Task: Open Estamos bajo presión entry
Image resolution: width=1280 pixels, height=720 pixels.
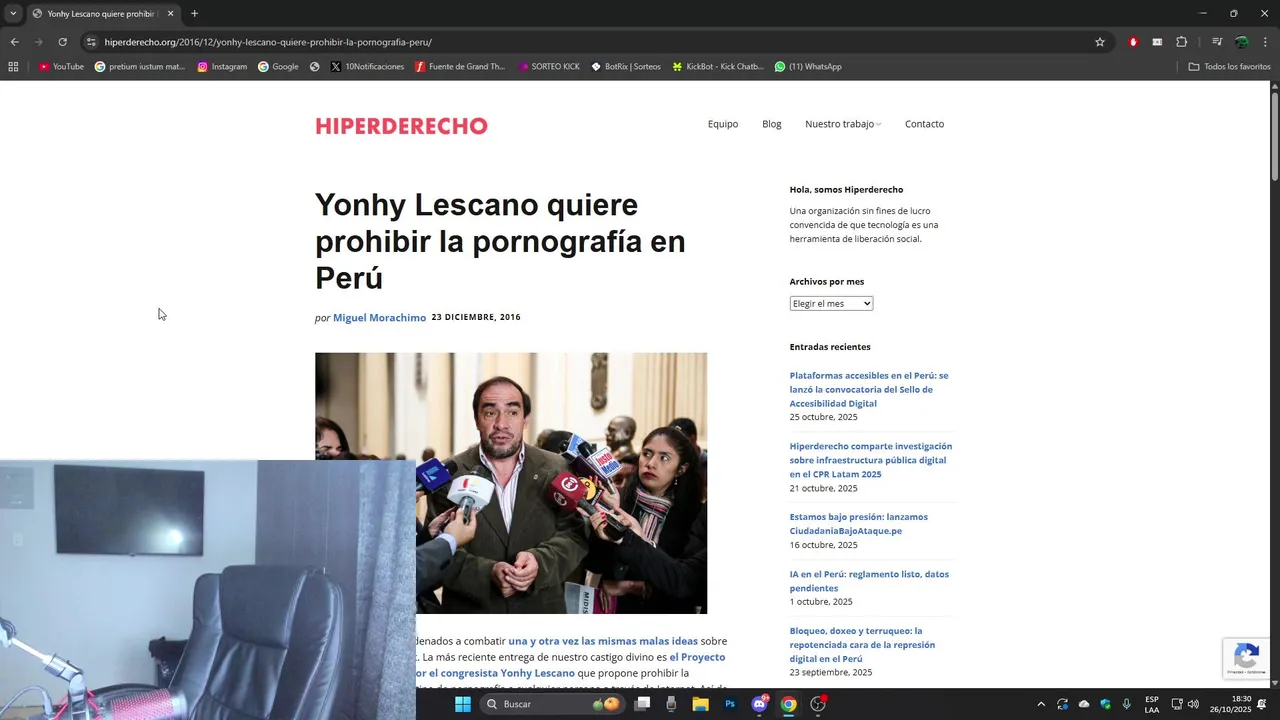Action: [x=859, y=524]
